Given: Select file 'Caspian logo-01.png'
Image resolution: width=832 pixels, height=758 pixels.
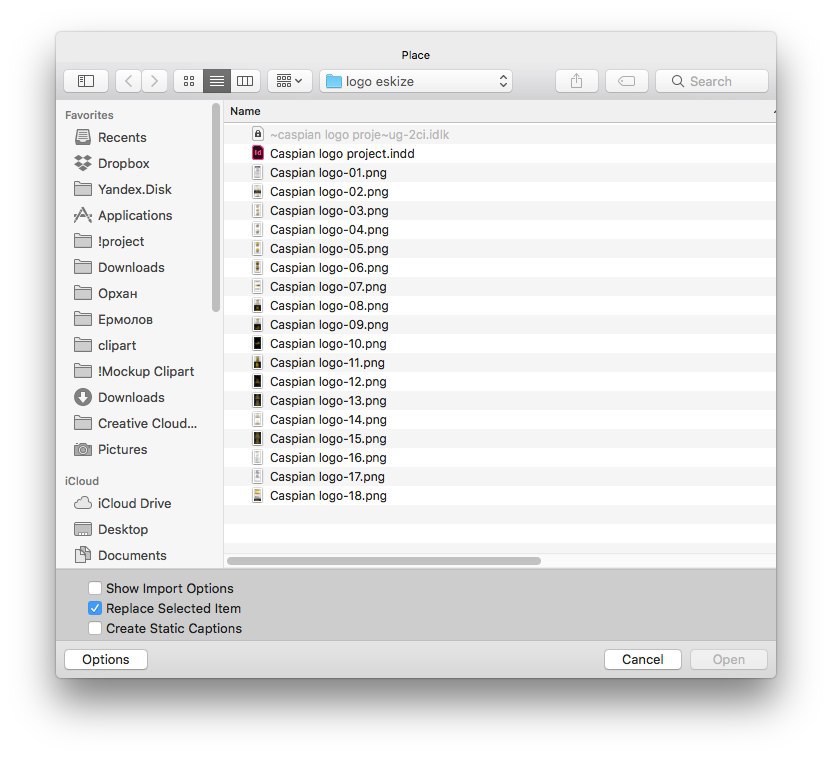Looking at the screenshot, I should pyautogui.click(x=499, y=172).
